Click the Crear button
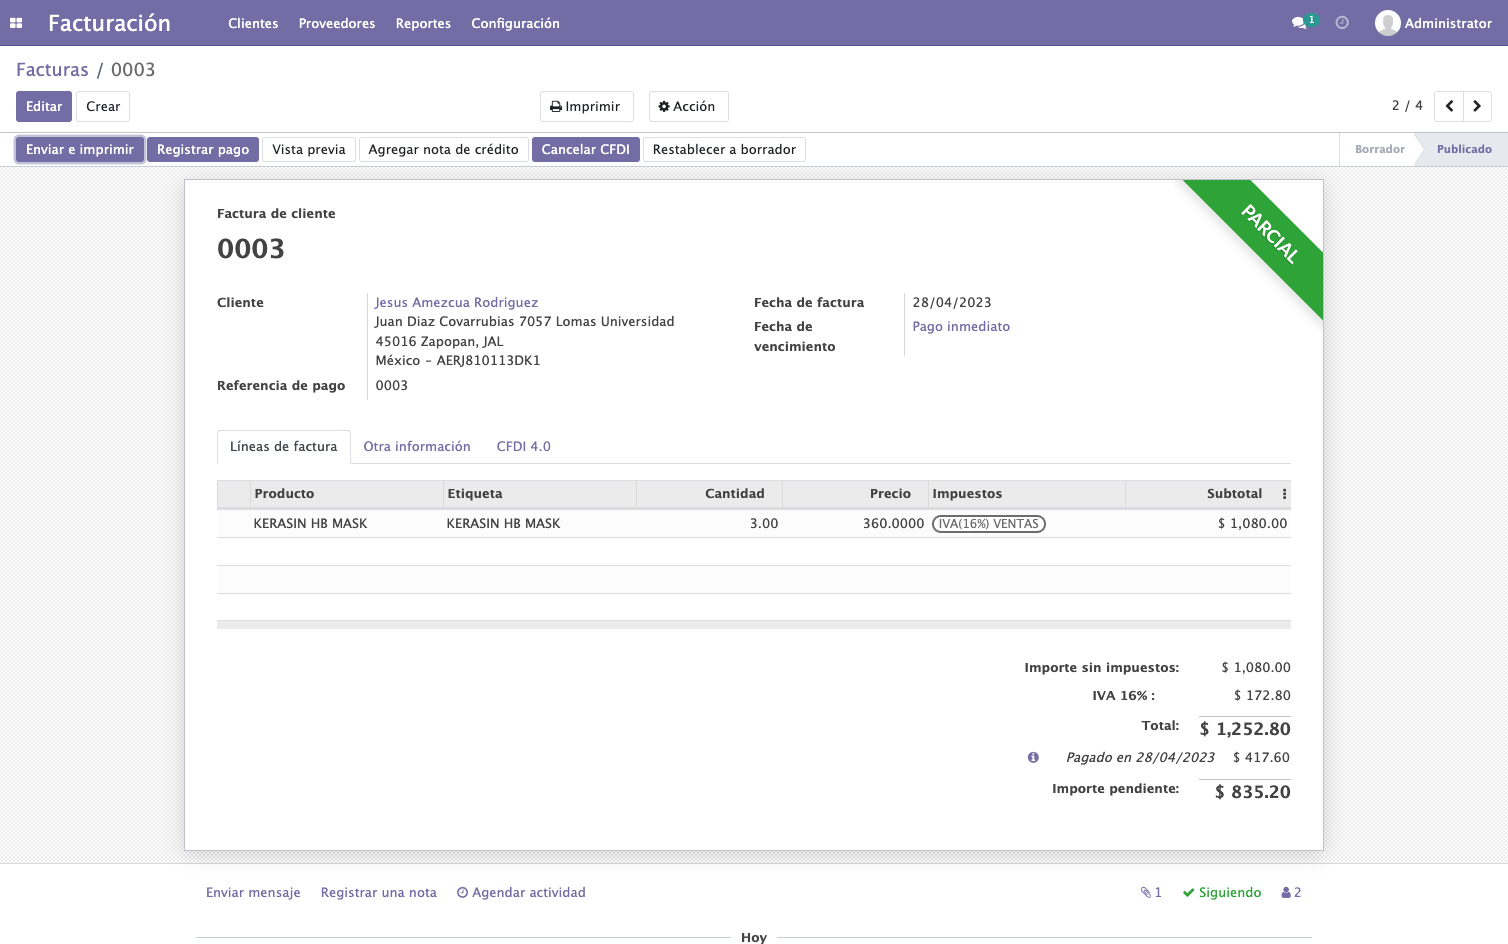 click(103, 107)
